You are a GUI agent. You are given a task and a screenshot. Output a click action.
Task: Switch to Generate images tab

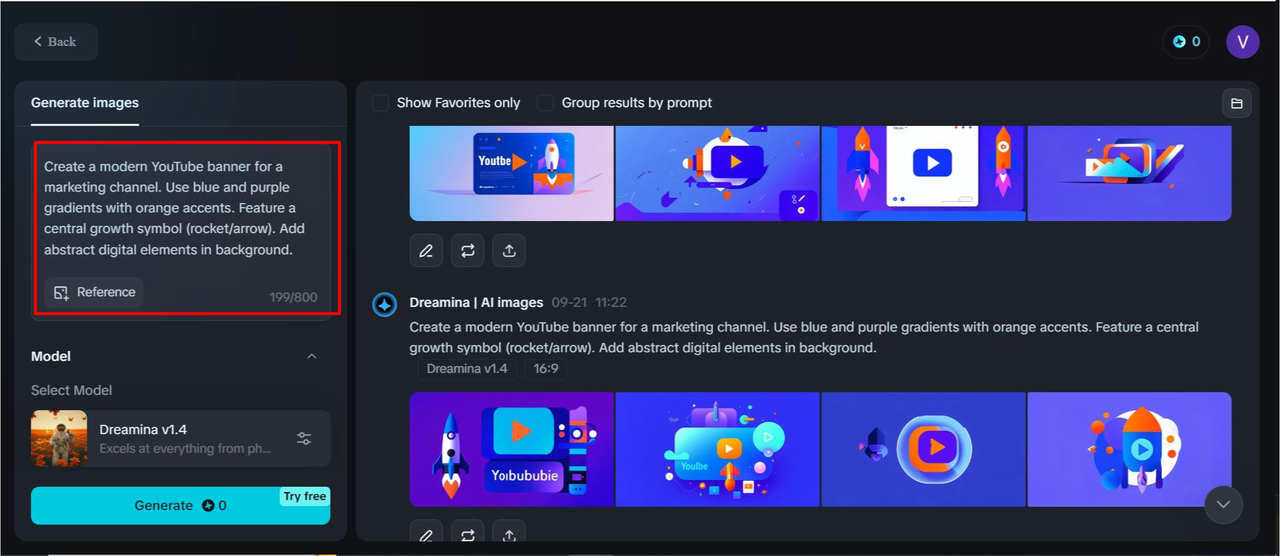click(85, 102)
